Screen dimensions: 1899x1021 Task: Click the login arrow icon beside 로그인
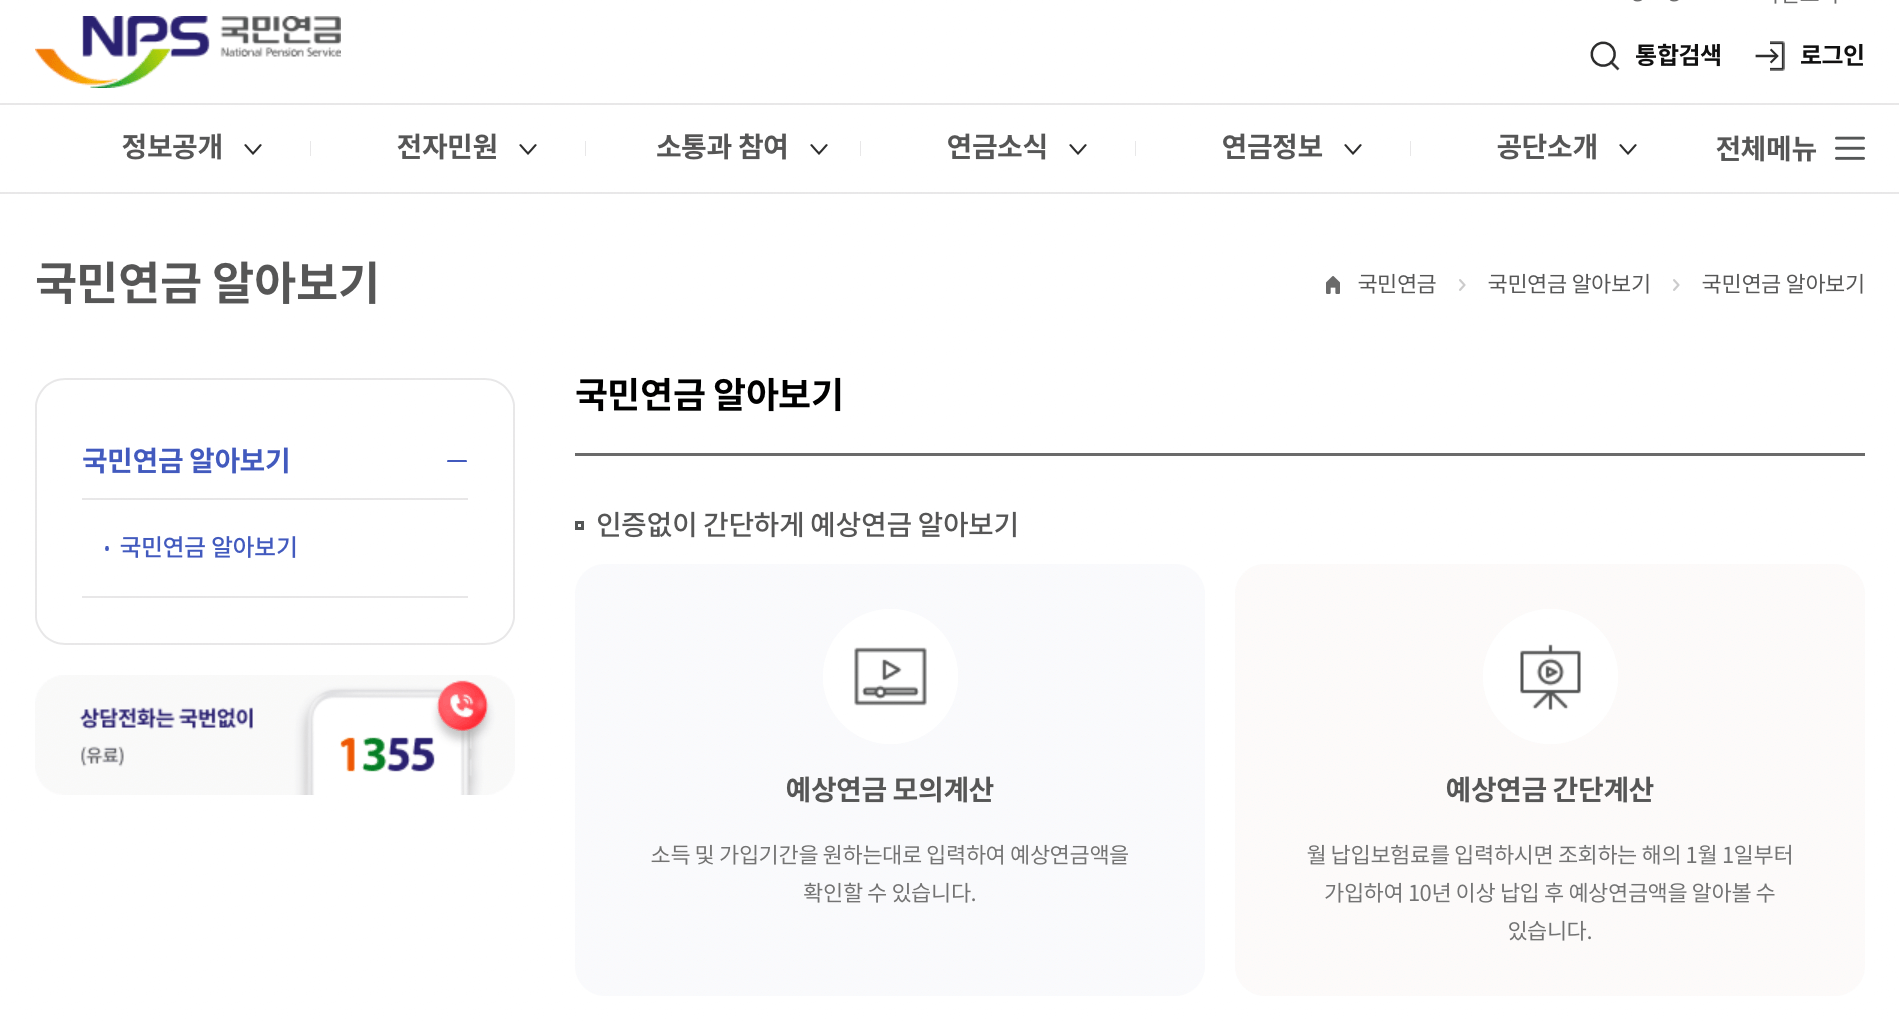click(x=1770, y=56)
